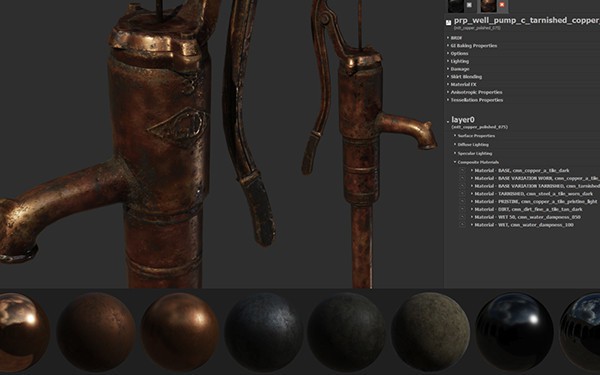Select the glossy black wet sphere preview

coord(514,332)
